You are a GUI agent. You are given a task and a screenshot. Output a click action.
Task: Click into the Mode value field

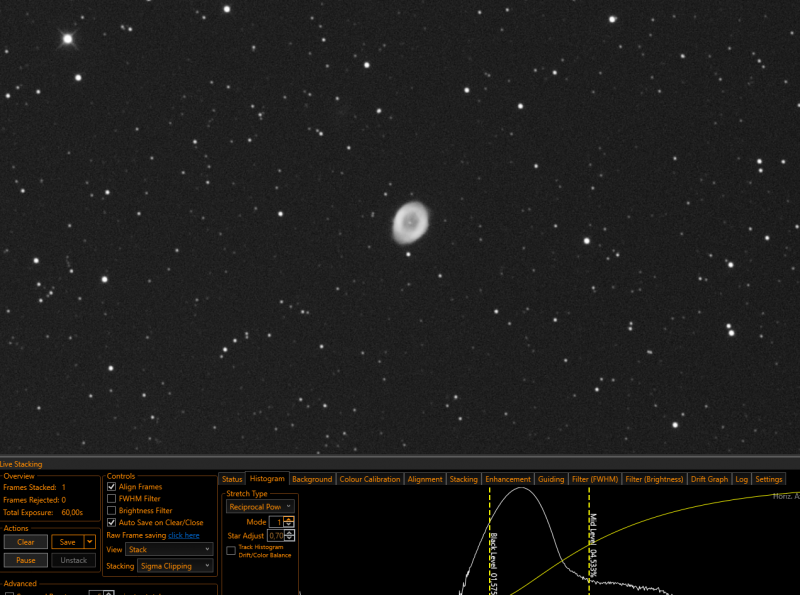pos(276,522)
